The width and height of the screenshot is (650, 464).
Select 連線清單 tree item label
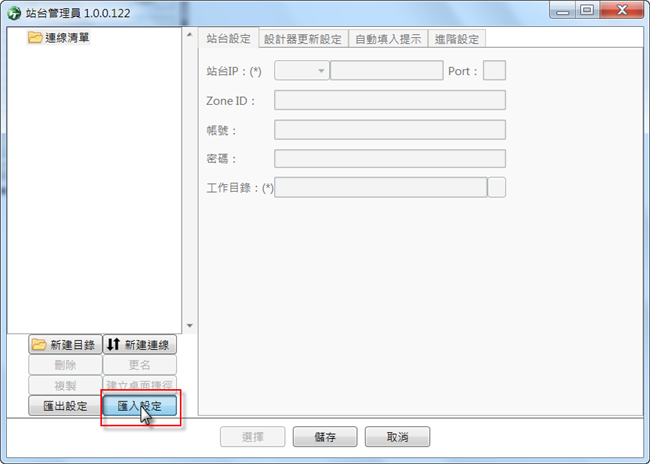pos(67,38)
